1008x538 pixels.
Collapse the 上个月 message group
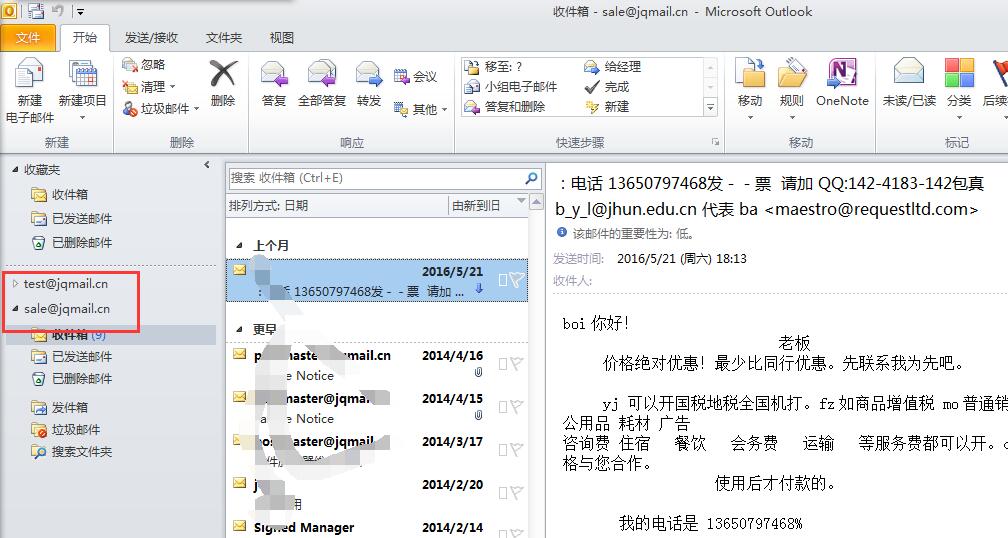239,245
